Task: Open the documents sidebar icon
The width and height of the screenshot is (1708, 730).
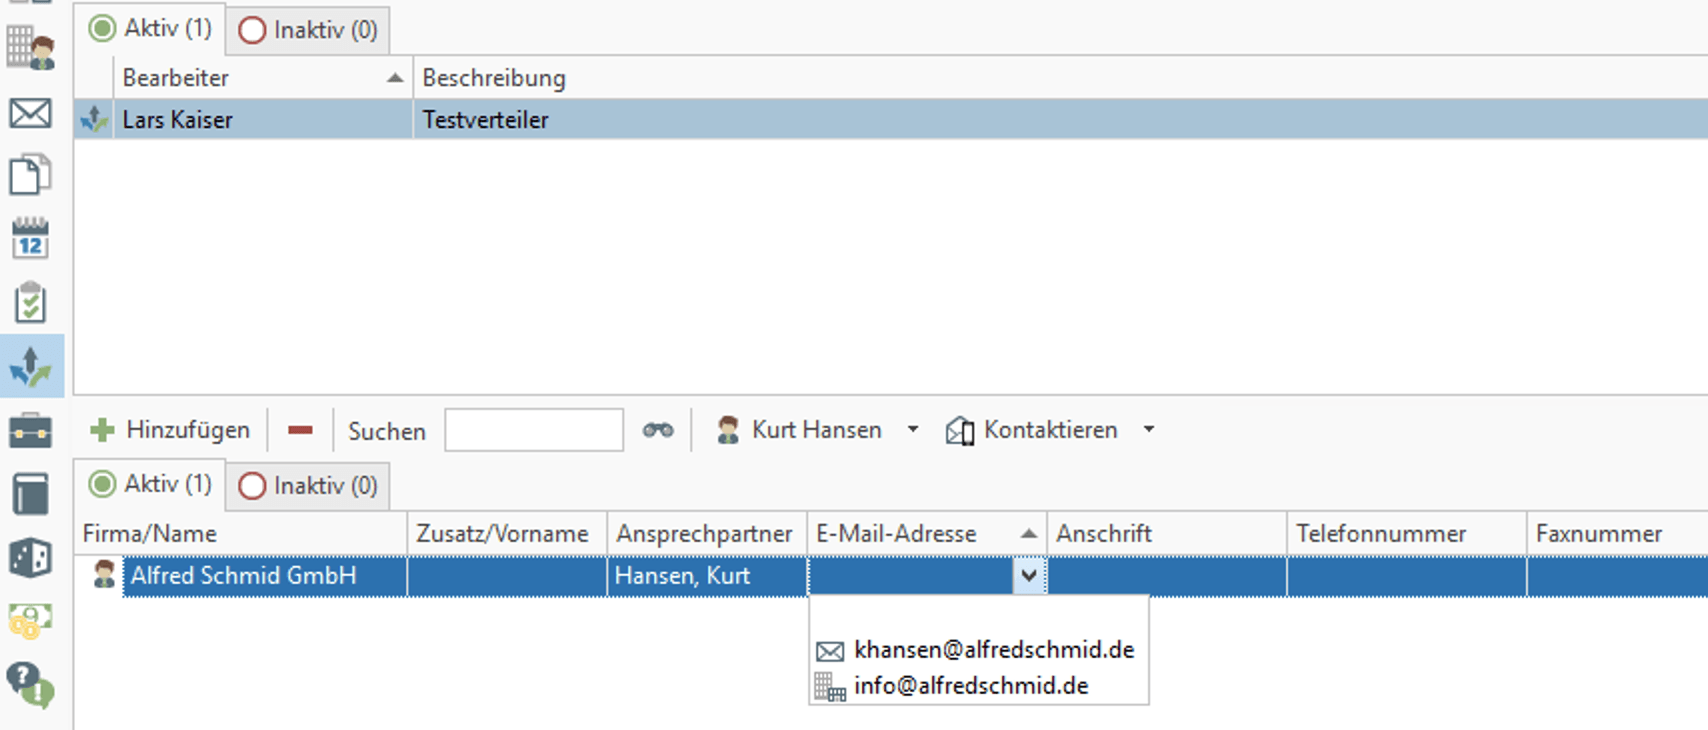Action: pos(30,175)
